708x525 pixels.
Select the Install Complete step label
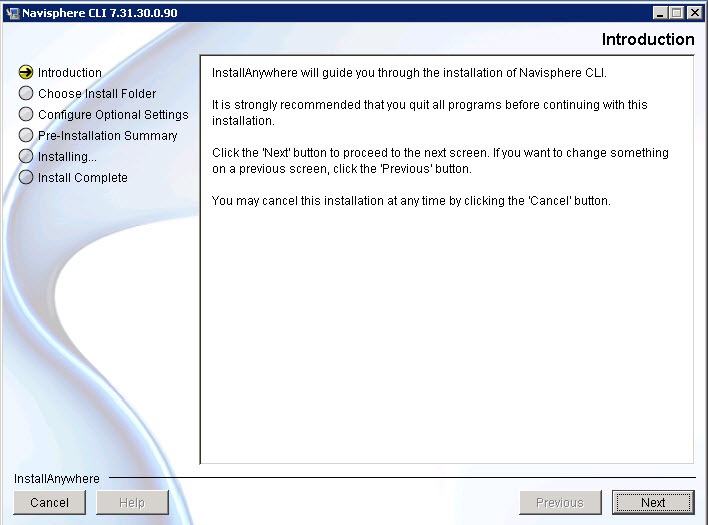[x=83, y=178]
